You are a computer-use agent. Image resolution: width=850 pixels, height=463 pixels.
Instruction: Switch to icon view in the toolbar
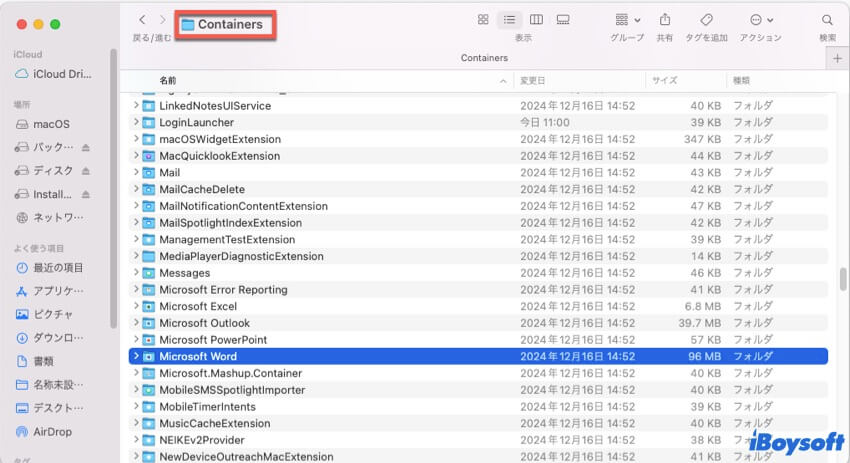coord(483,20)
